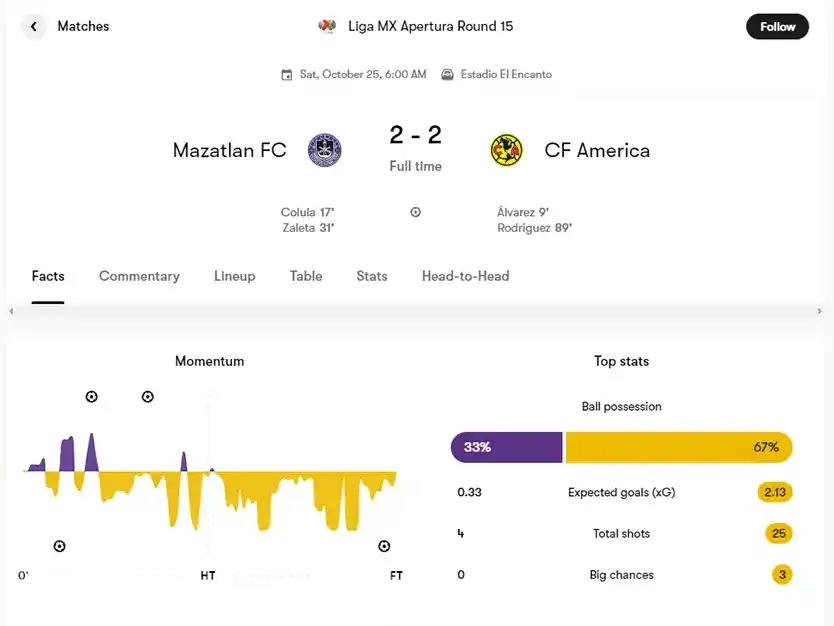Click the stadium icon next to Estadio El Encanto

click(449, 73)
